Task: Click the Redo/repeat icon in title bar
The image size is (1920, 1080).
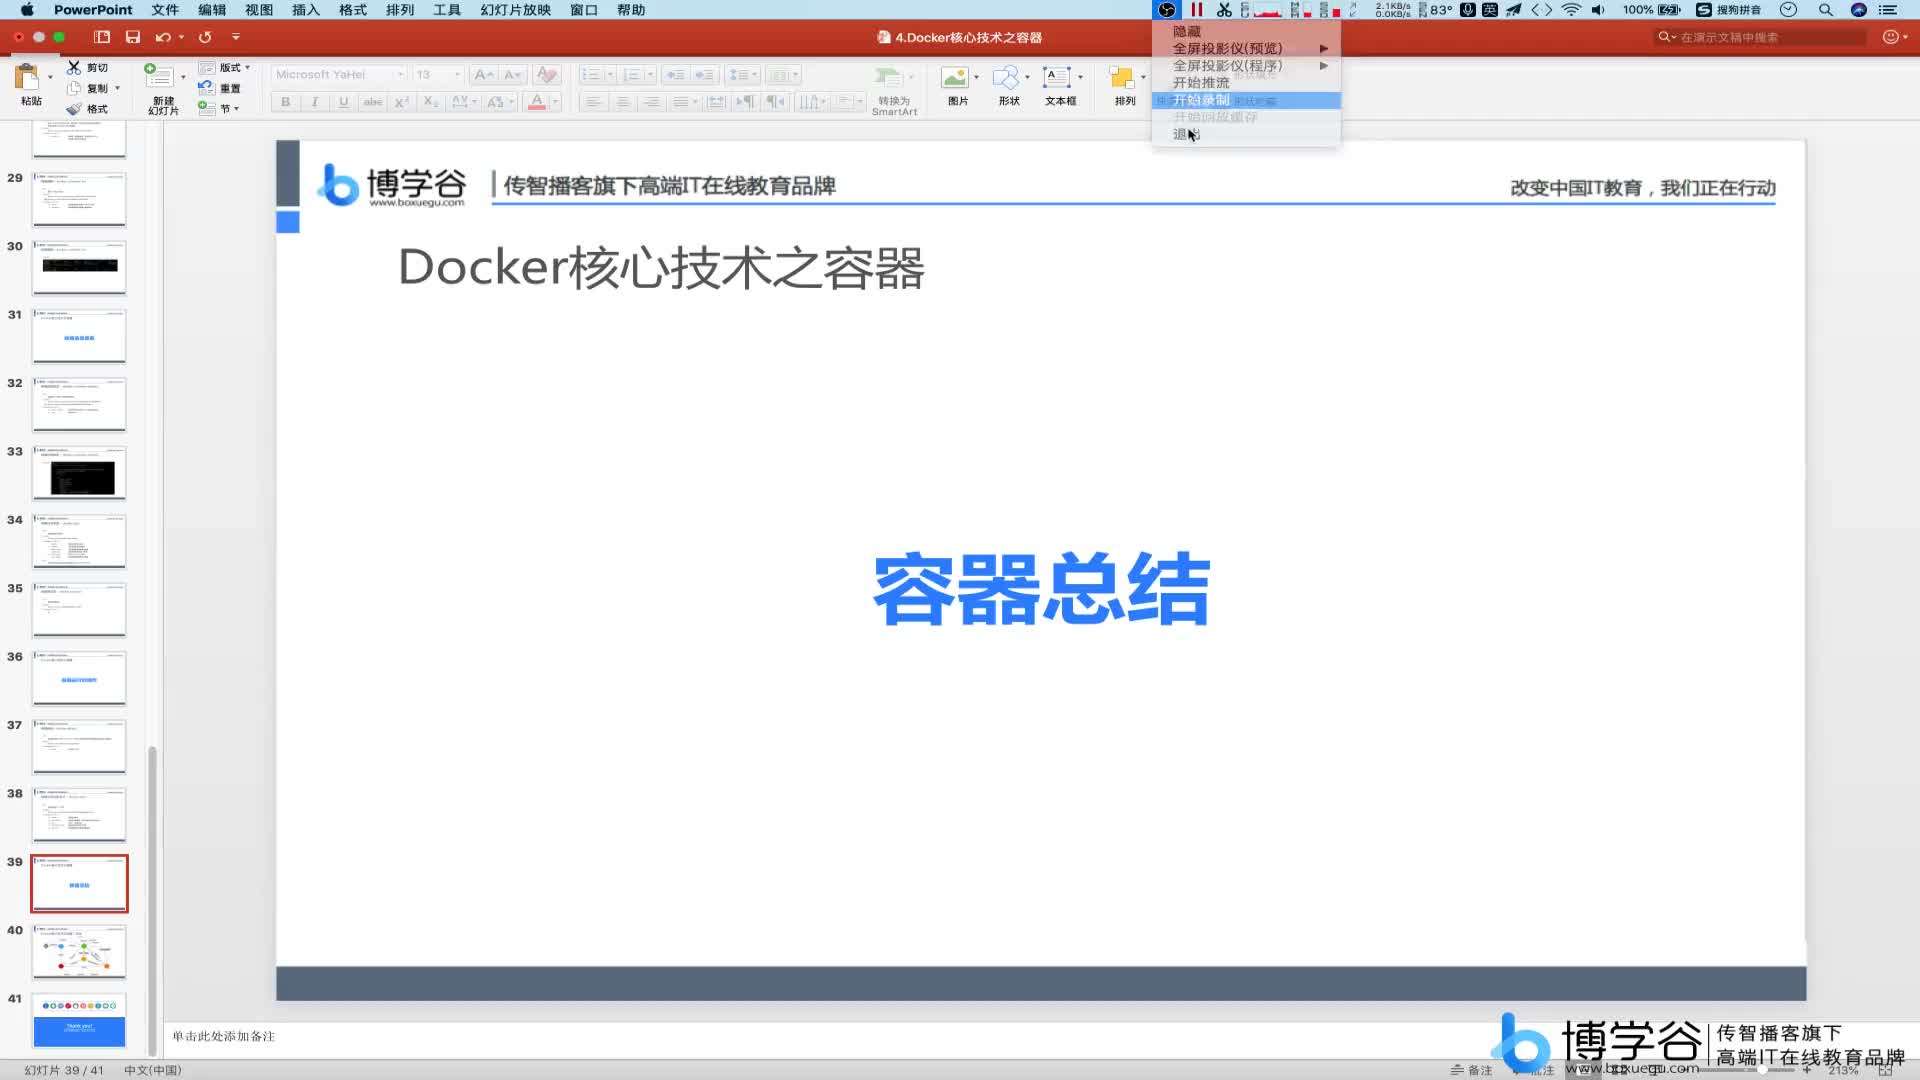Action: point(205,37)
